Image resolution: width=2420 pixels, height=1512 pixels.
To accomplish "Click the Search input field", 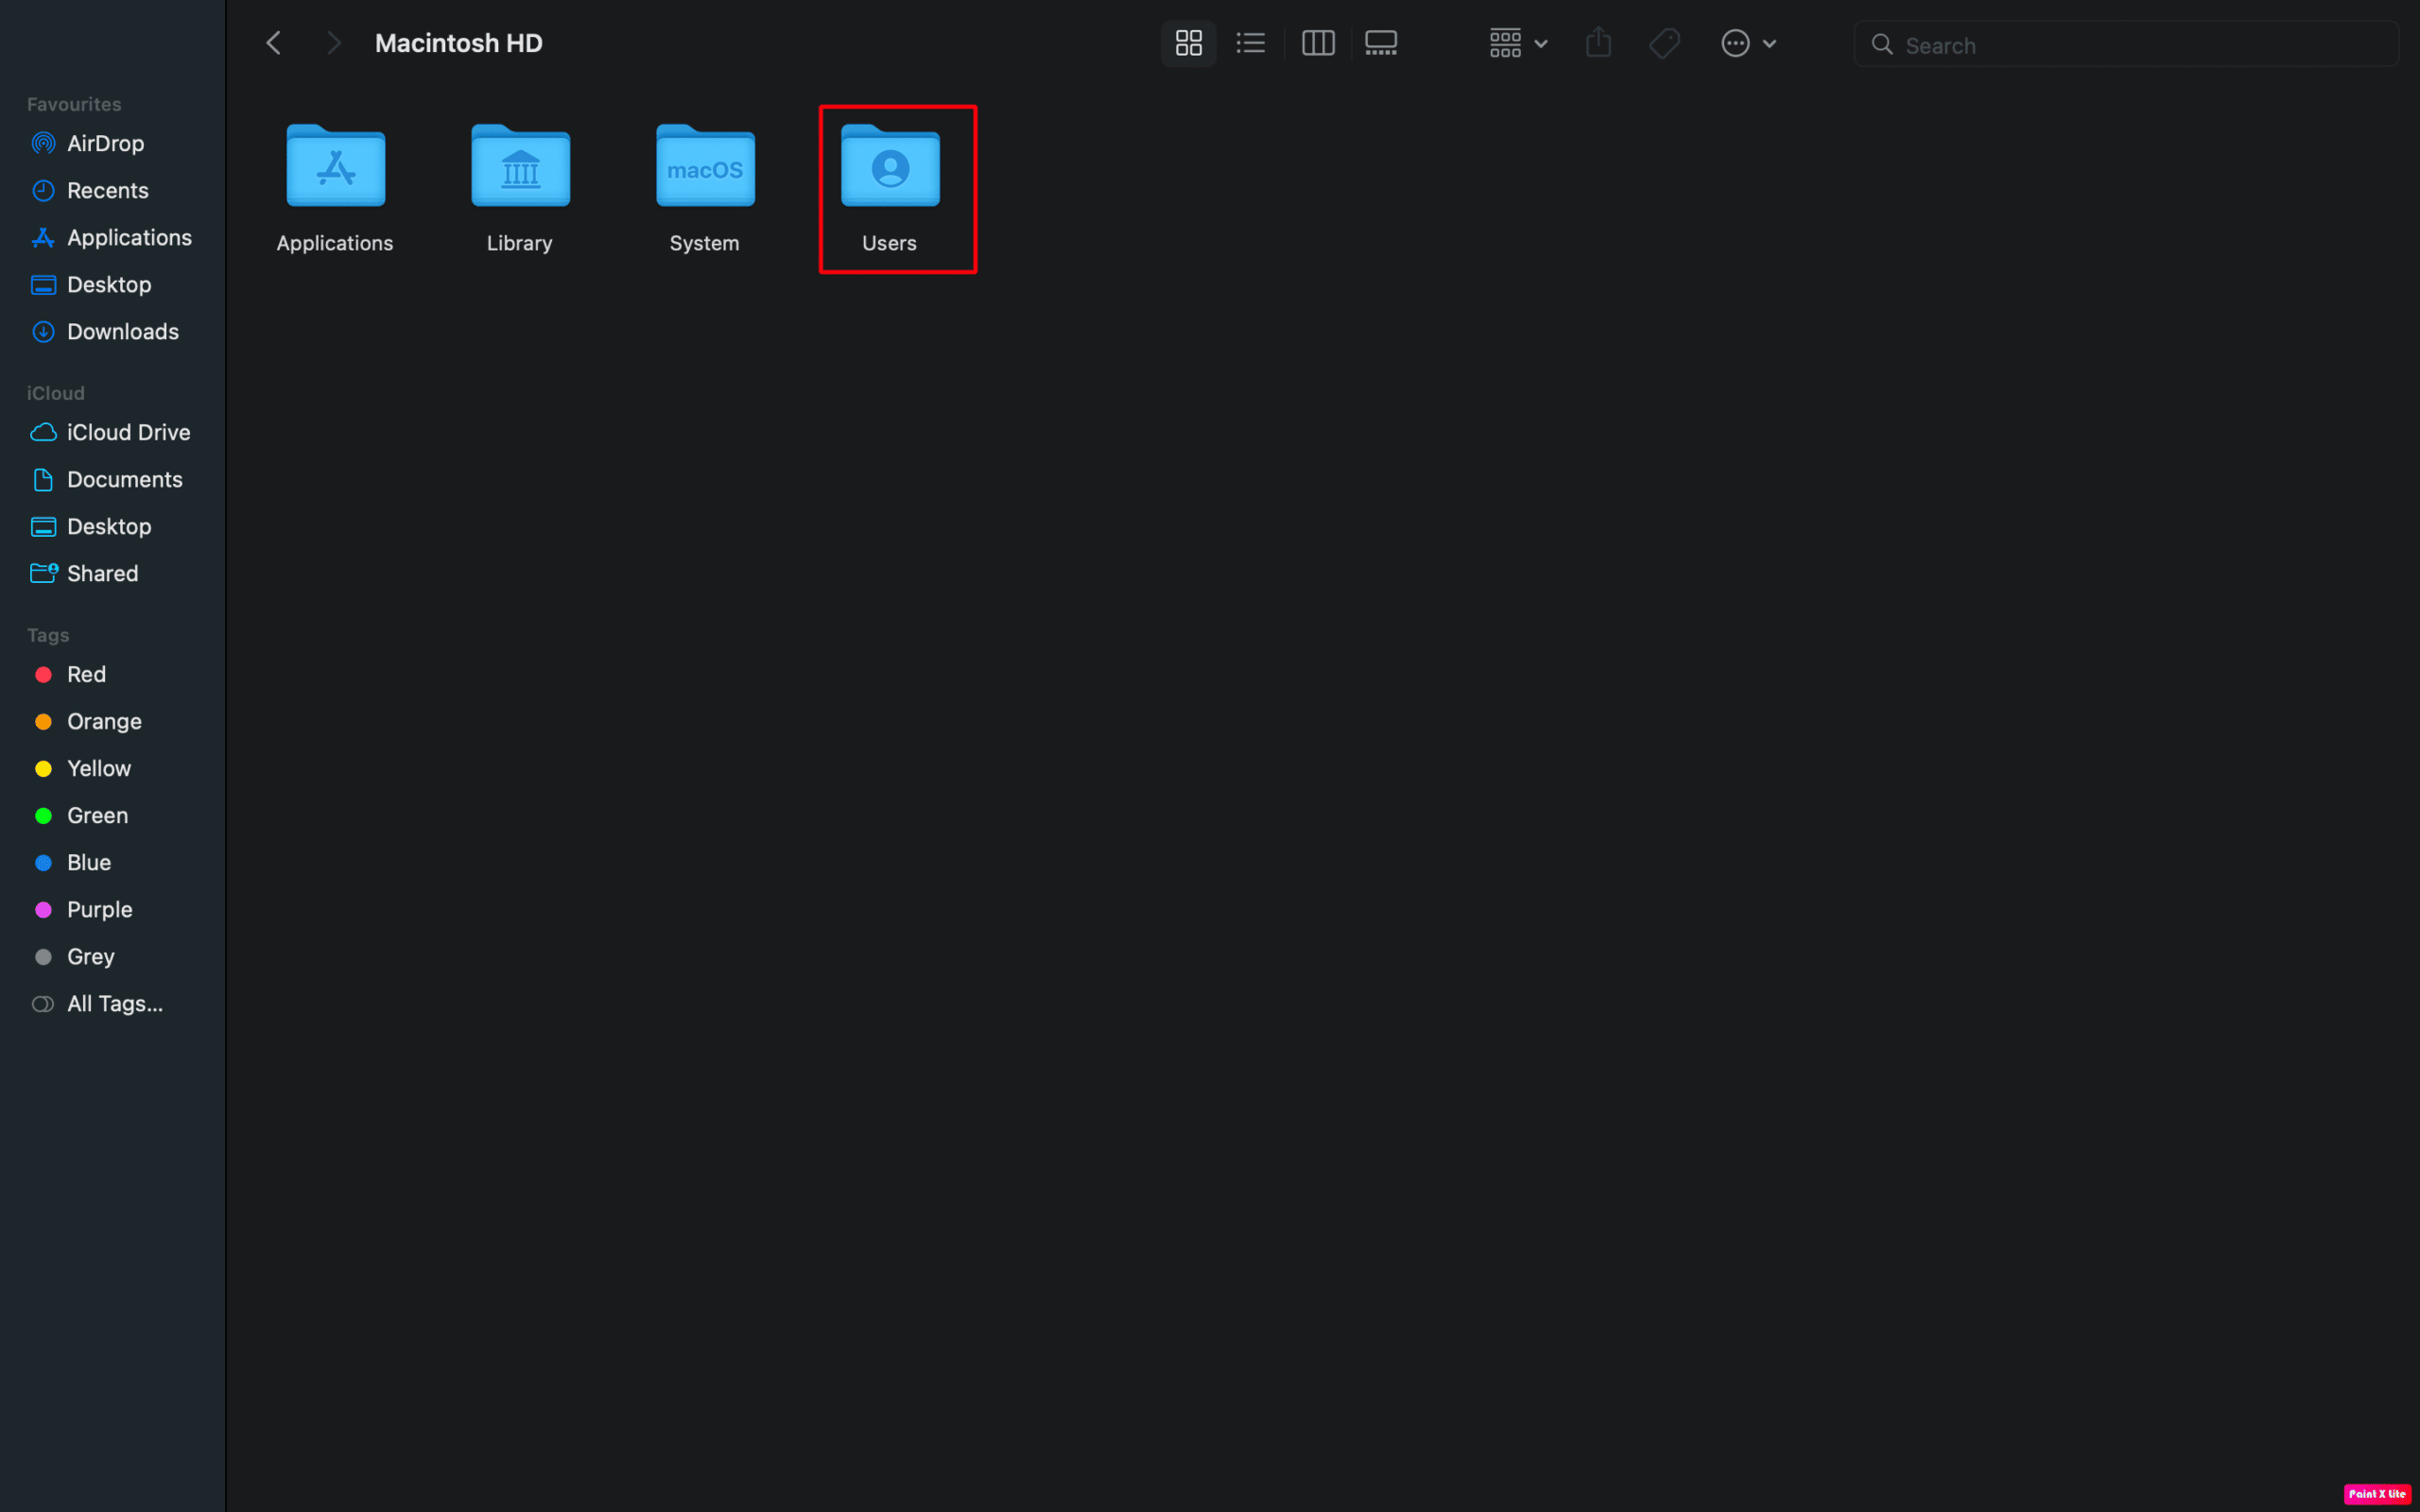I will point(2127,43).
